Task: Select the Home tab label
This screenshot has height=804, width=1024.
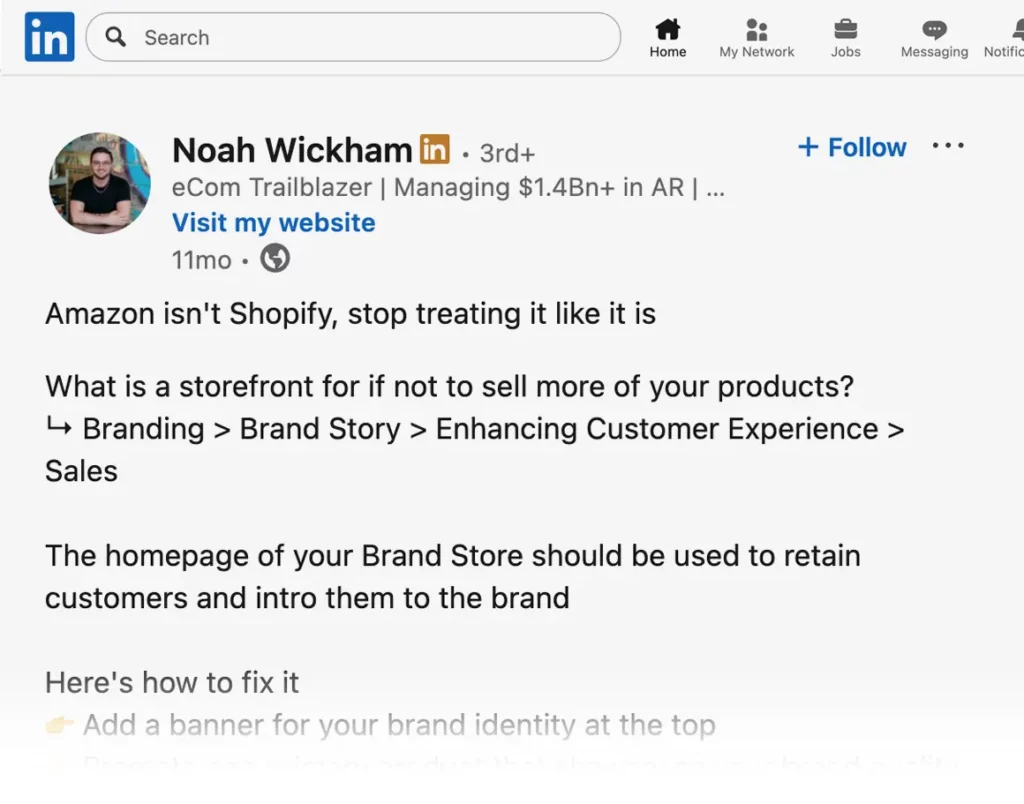Action: 667,52
